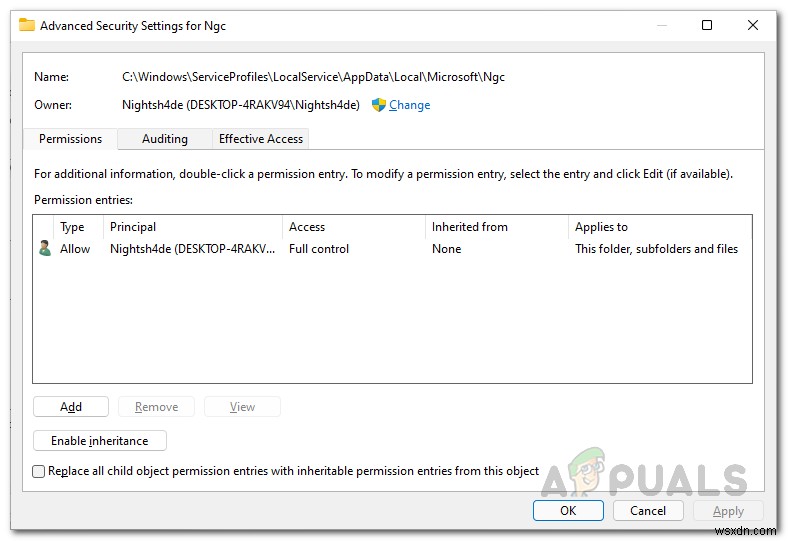
Task: Click the Access column header
Action: coord(354,227)
